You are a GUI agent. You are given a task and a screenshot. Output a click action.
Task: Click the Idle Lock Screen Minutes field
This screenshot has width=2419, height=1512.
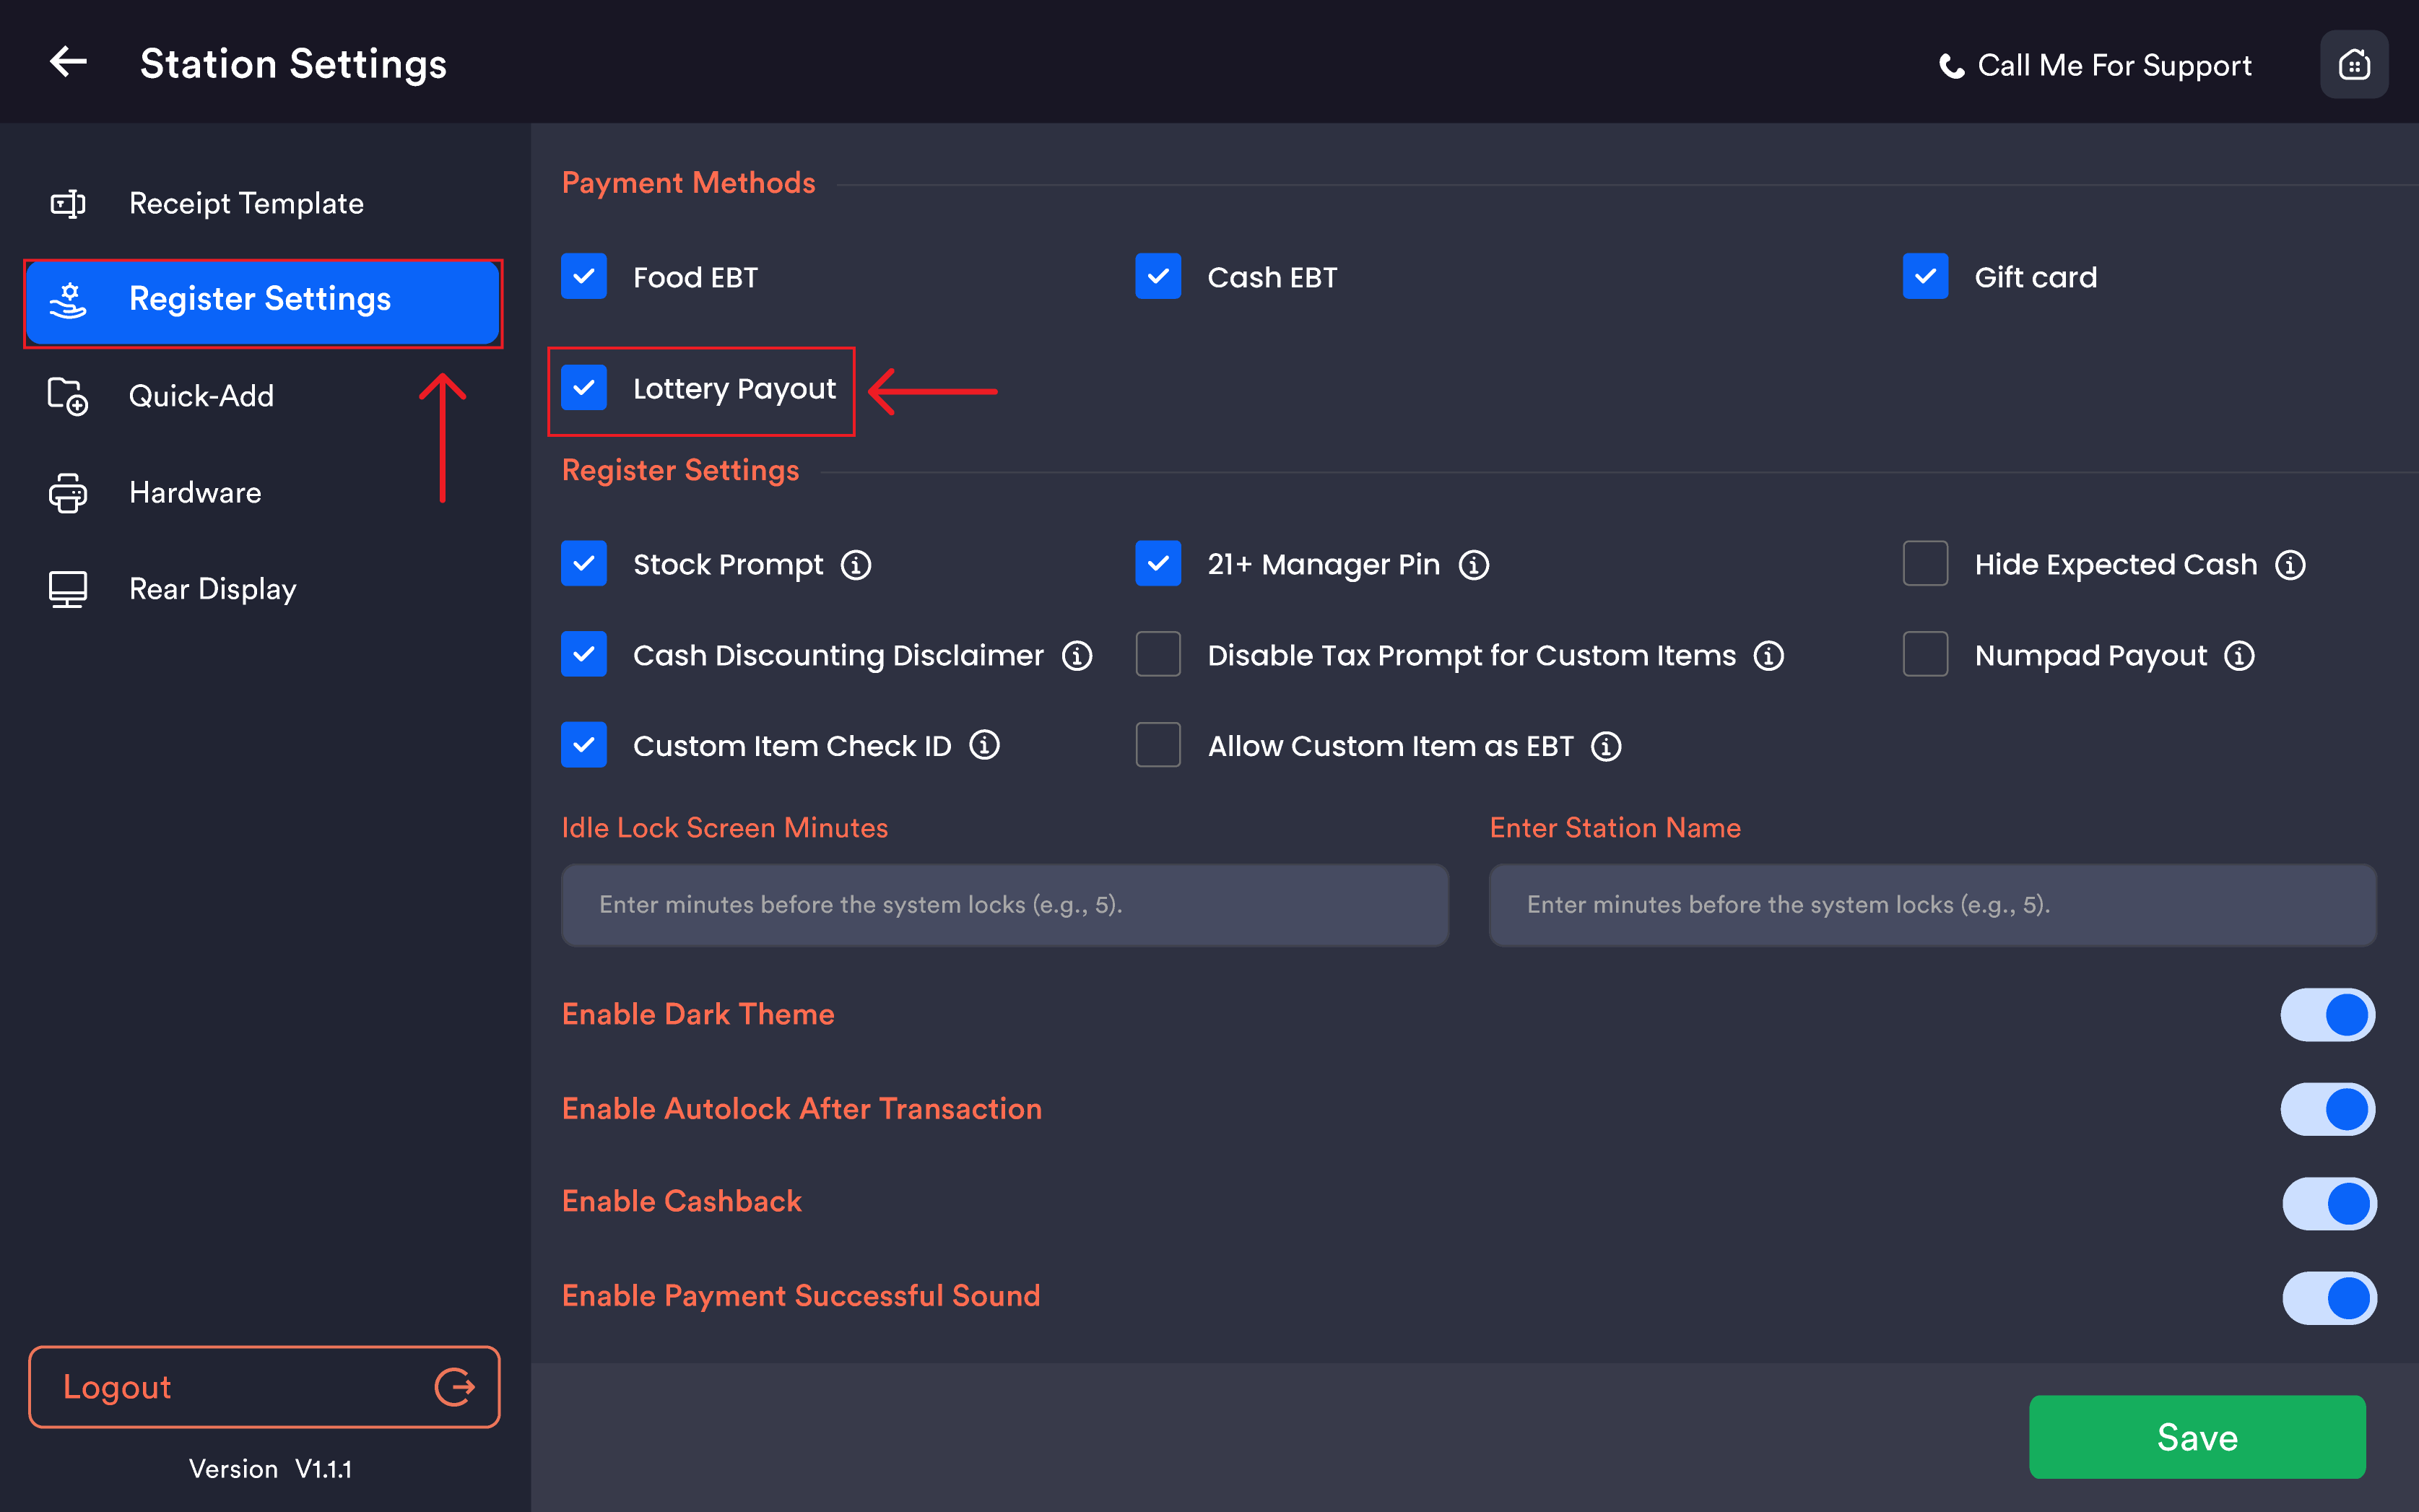pos(1005,905)
